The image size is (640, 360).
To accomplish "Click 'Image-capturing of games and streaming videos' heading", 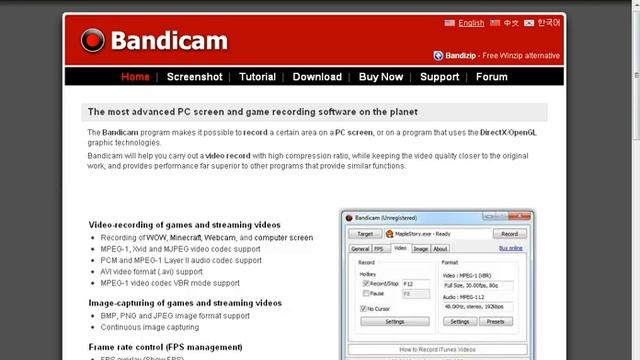I will coord(185,303).
